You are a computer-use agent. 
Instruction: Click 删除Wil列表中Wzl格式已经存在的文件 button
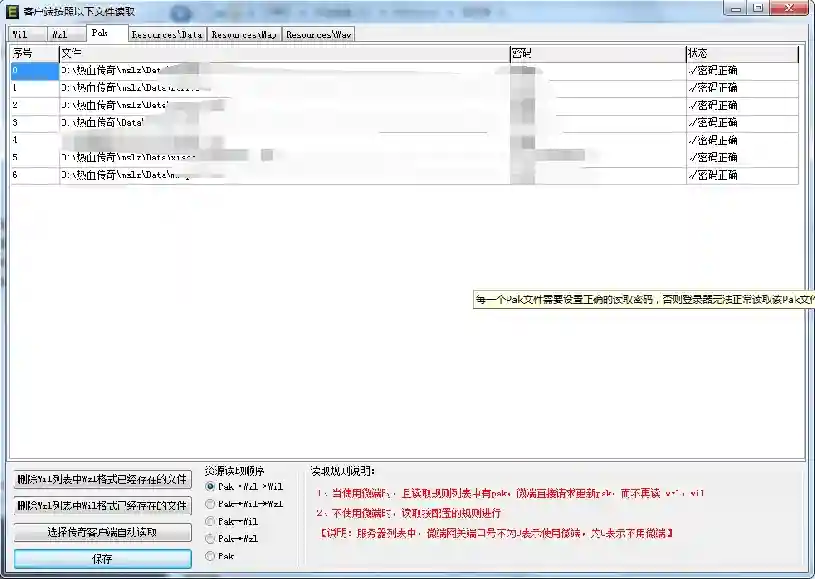point(102,479)
